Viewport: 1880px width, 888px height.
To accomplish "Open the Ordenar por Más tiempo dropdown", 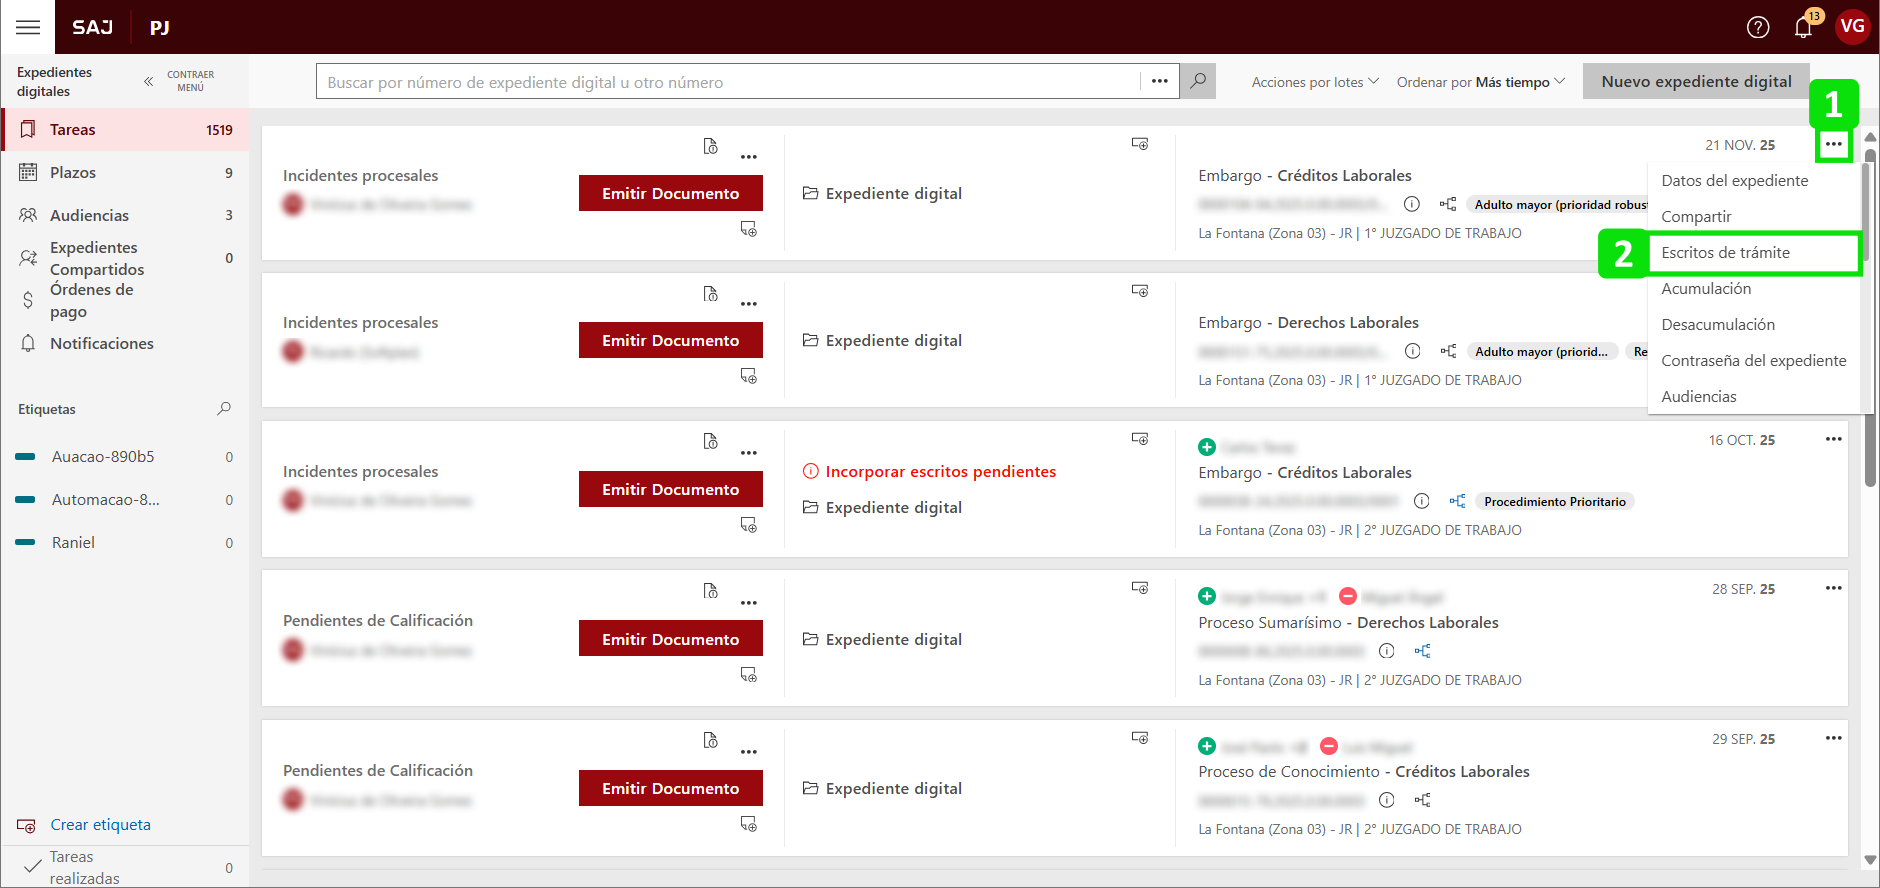I will 1480,82.
